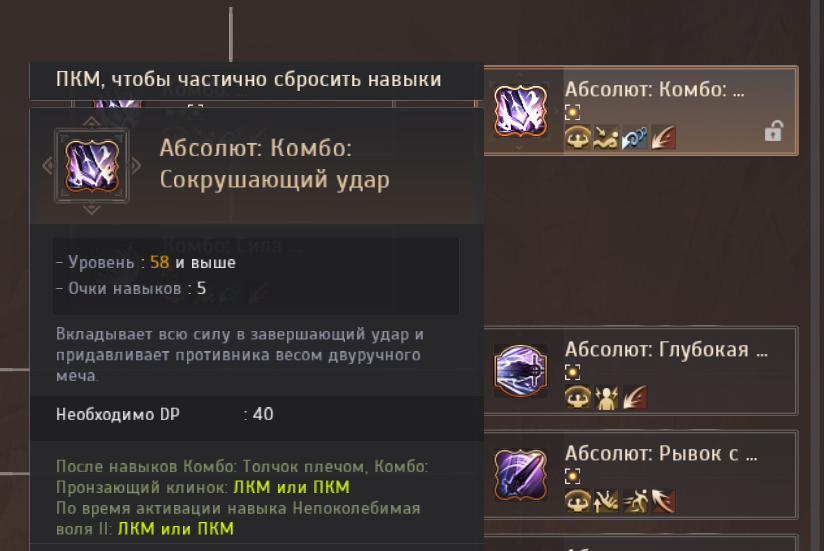Click the chain effect icon in Абсолют: Комбо row
The height and width of the screenshot is (551, 824).
tap(634, 138)
